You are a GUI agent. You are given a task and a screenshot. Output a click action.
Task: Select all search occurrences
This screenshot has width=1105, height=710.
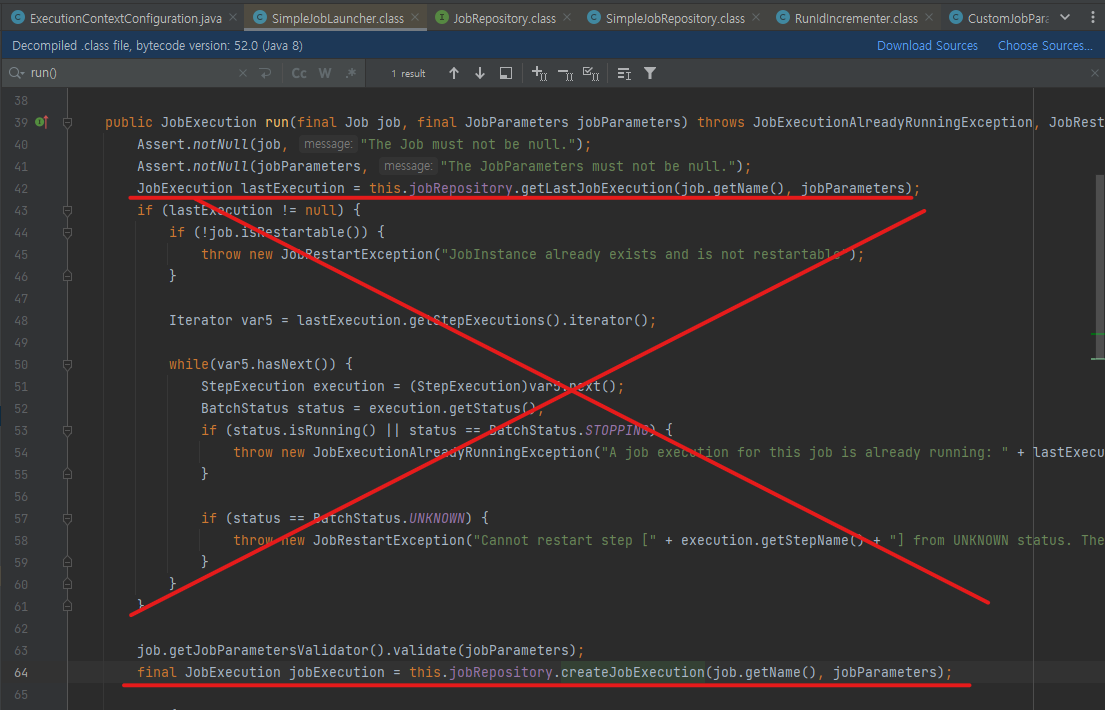(591, 73)
